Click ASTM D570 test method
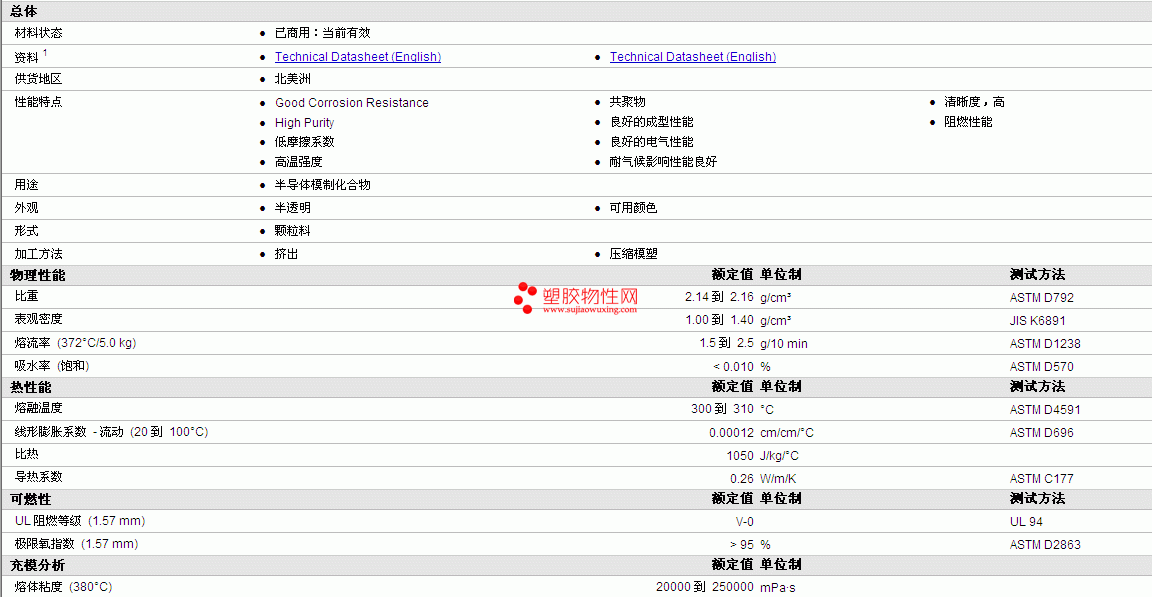 (1042, 366)
